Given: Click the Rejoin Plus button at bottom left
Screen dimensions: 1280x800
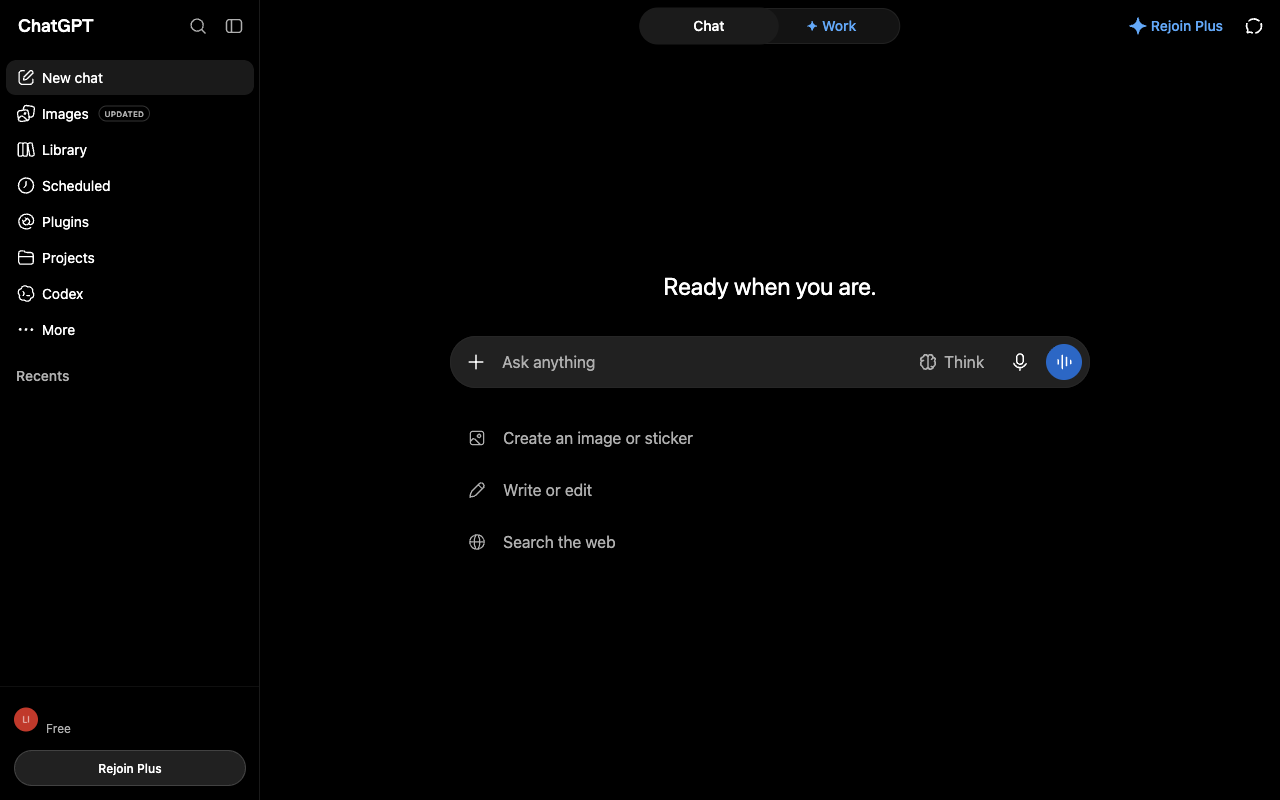Looking at the screenshot, I should coord(130,768).
